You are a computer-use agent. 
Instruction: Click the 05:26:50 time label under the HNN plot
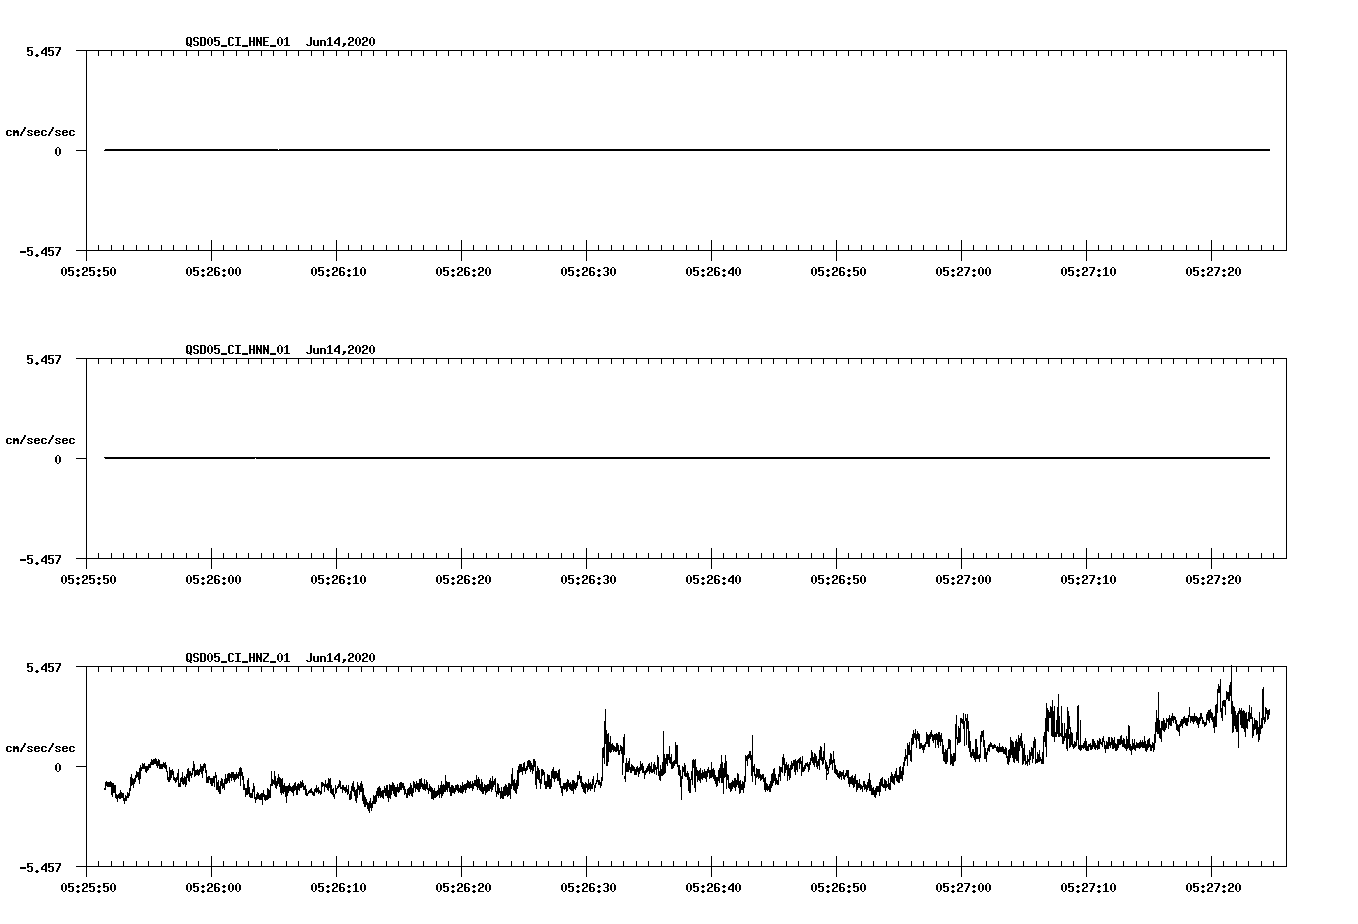(838, 579)
